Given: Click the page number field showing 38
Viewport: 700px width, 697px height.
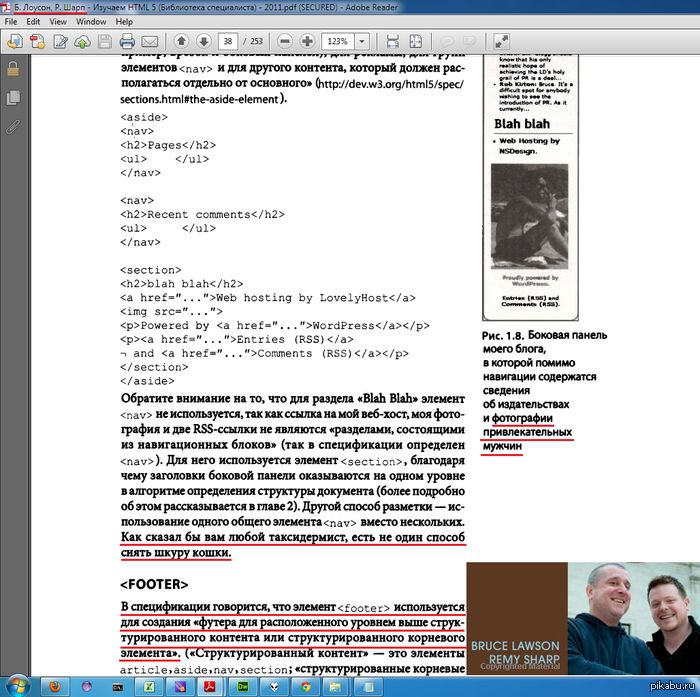Looking at the screenshot, I should coord(230,41).
